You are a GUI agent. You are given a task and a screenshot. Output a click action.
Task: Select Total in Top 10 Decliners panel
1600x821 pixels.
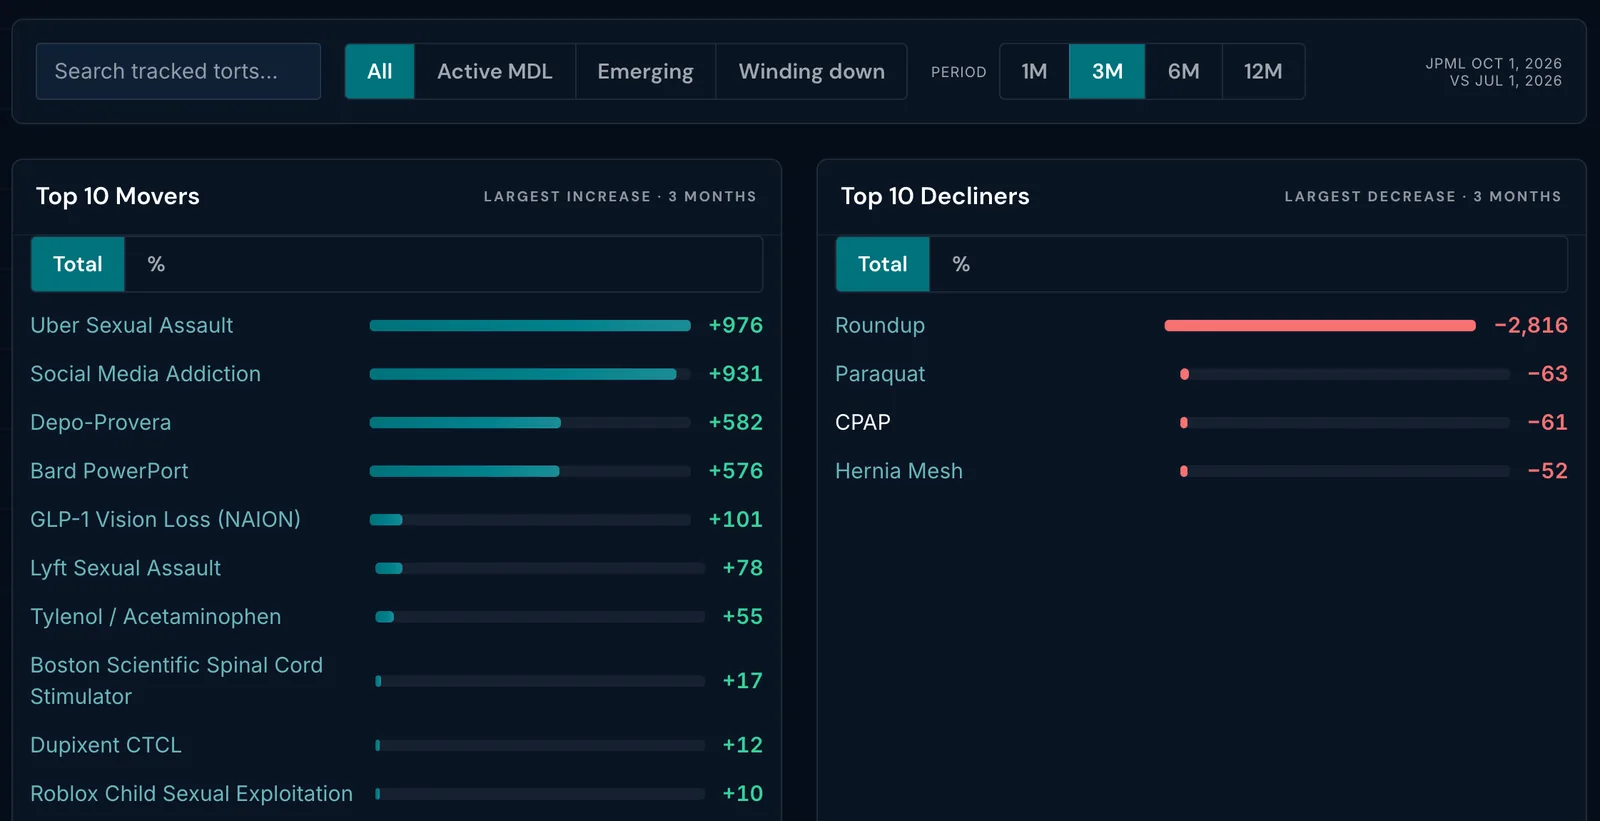(x=883, y=264)
